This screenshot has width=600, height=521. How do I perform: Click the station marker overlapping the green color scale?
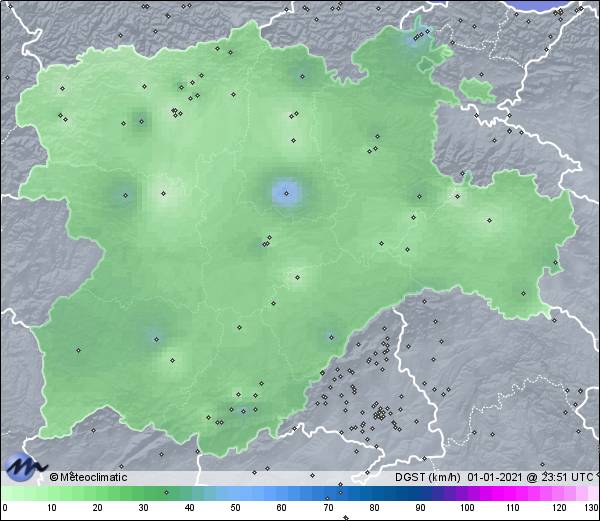[x=166, y=492]
